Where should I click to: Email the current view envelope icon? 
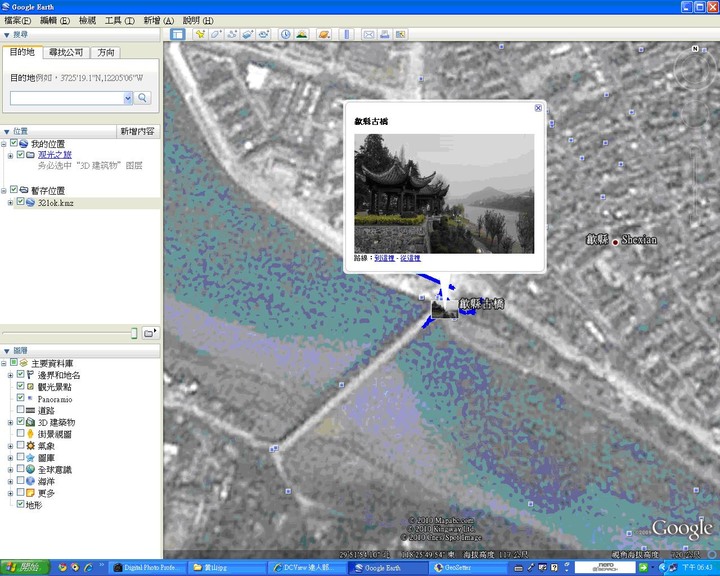point(369,34)
